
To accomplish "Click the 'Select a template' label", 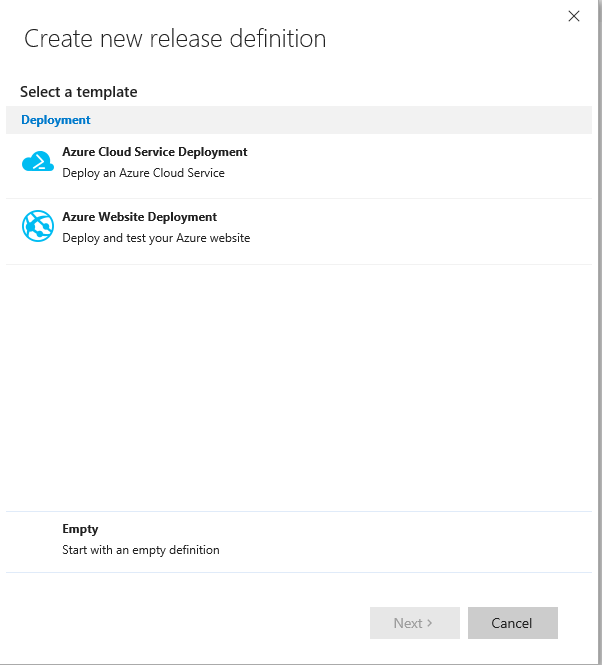I will pos(79,92).
